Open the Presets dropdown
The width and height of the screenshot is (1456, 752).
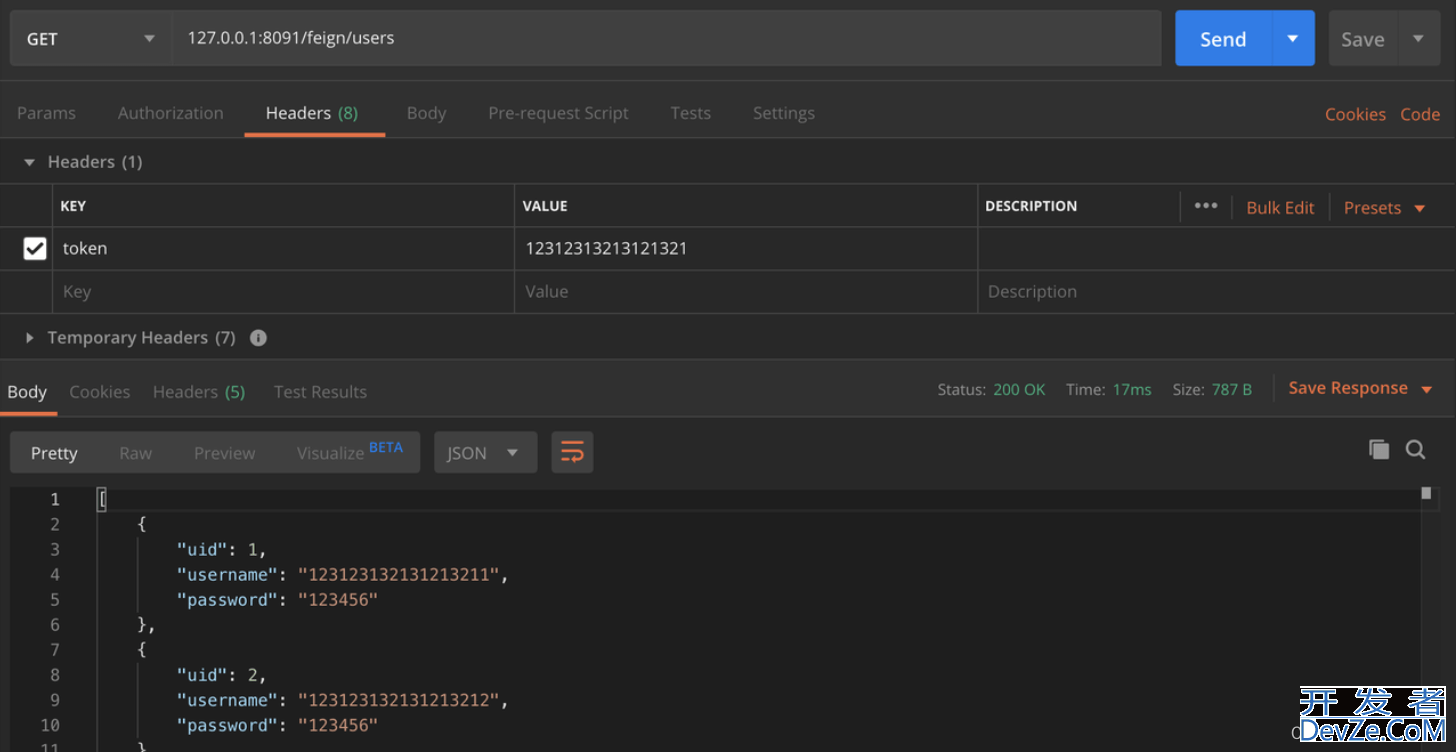click(1384, 208)
